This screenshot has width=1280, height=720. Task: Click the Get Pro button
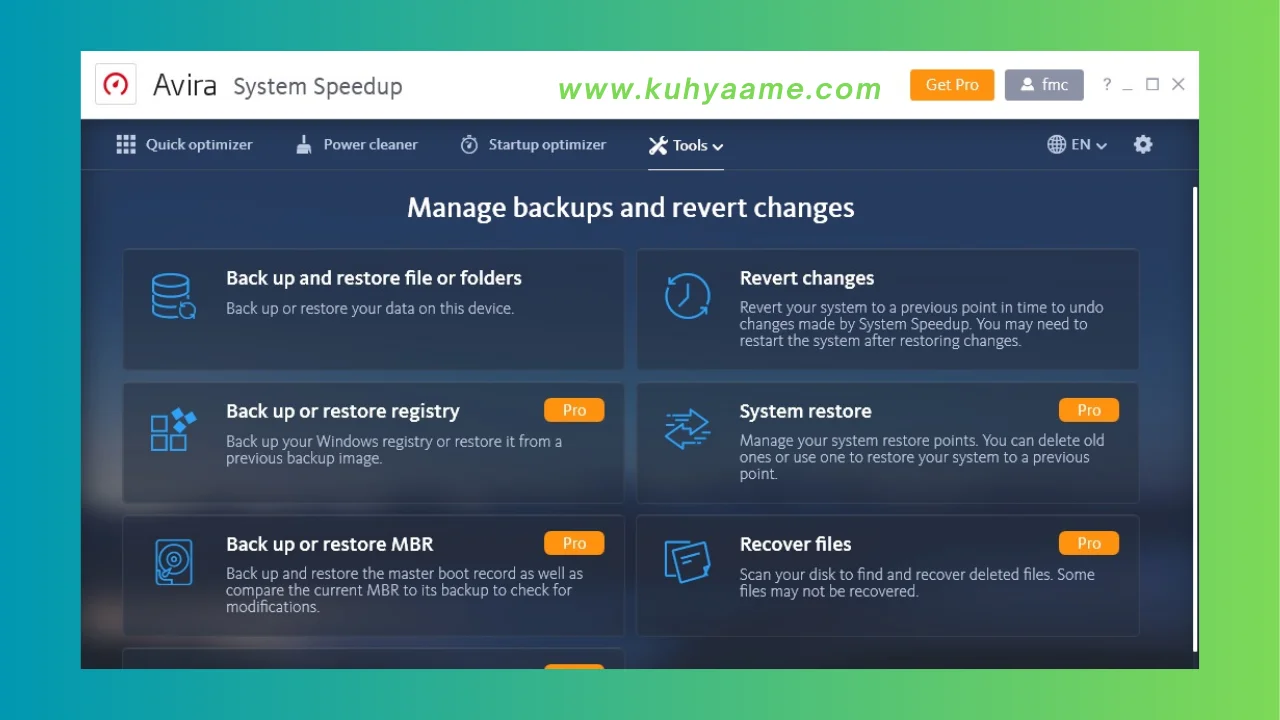[952, 85]
